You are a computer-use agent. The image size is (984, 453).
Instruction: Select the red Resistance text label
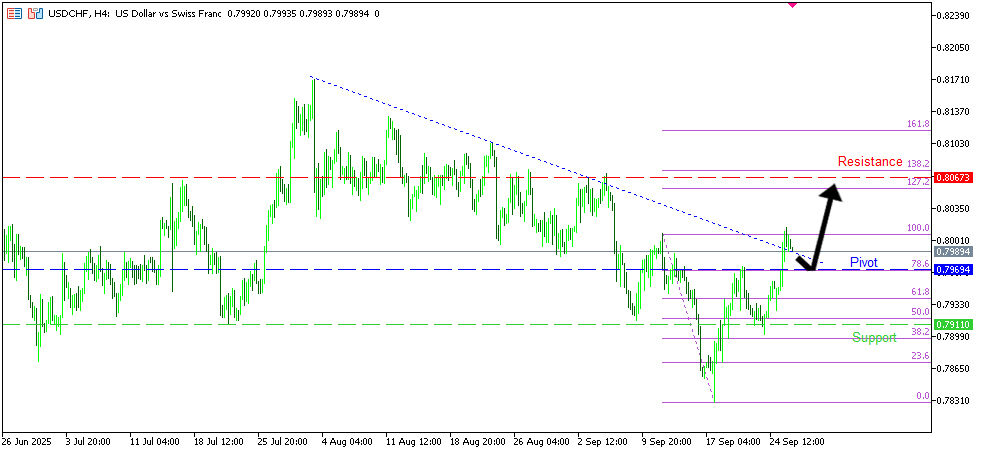(869, 162)
